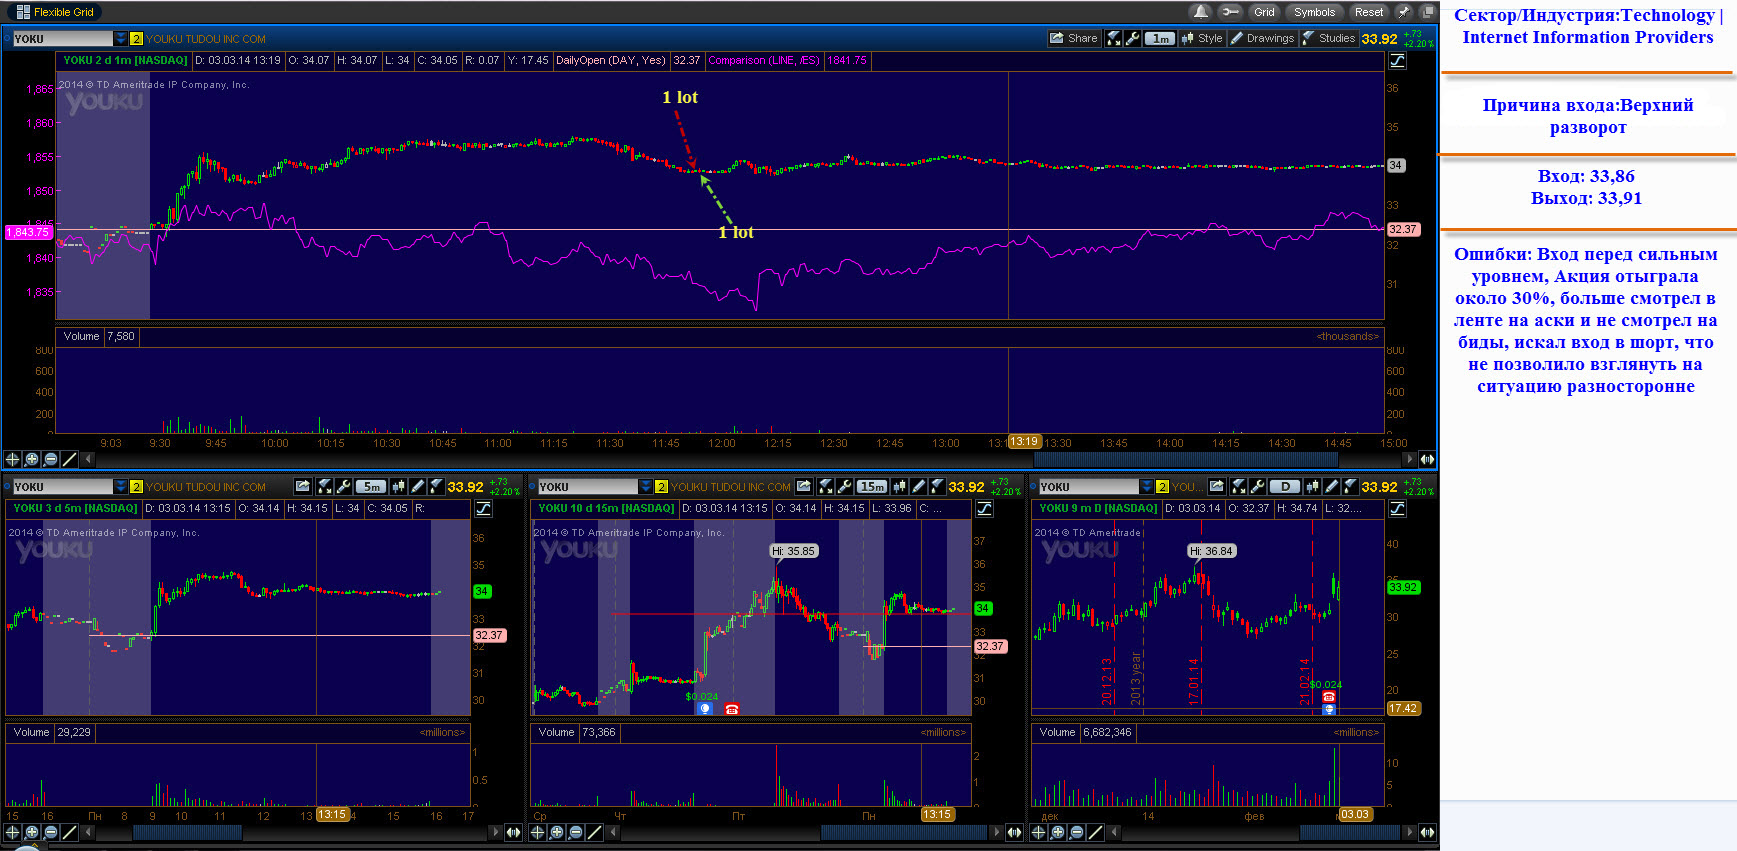Open the studies beaker in daily chart
Screen dimensions: 1737x851
point(1350,486)
